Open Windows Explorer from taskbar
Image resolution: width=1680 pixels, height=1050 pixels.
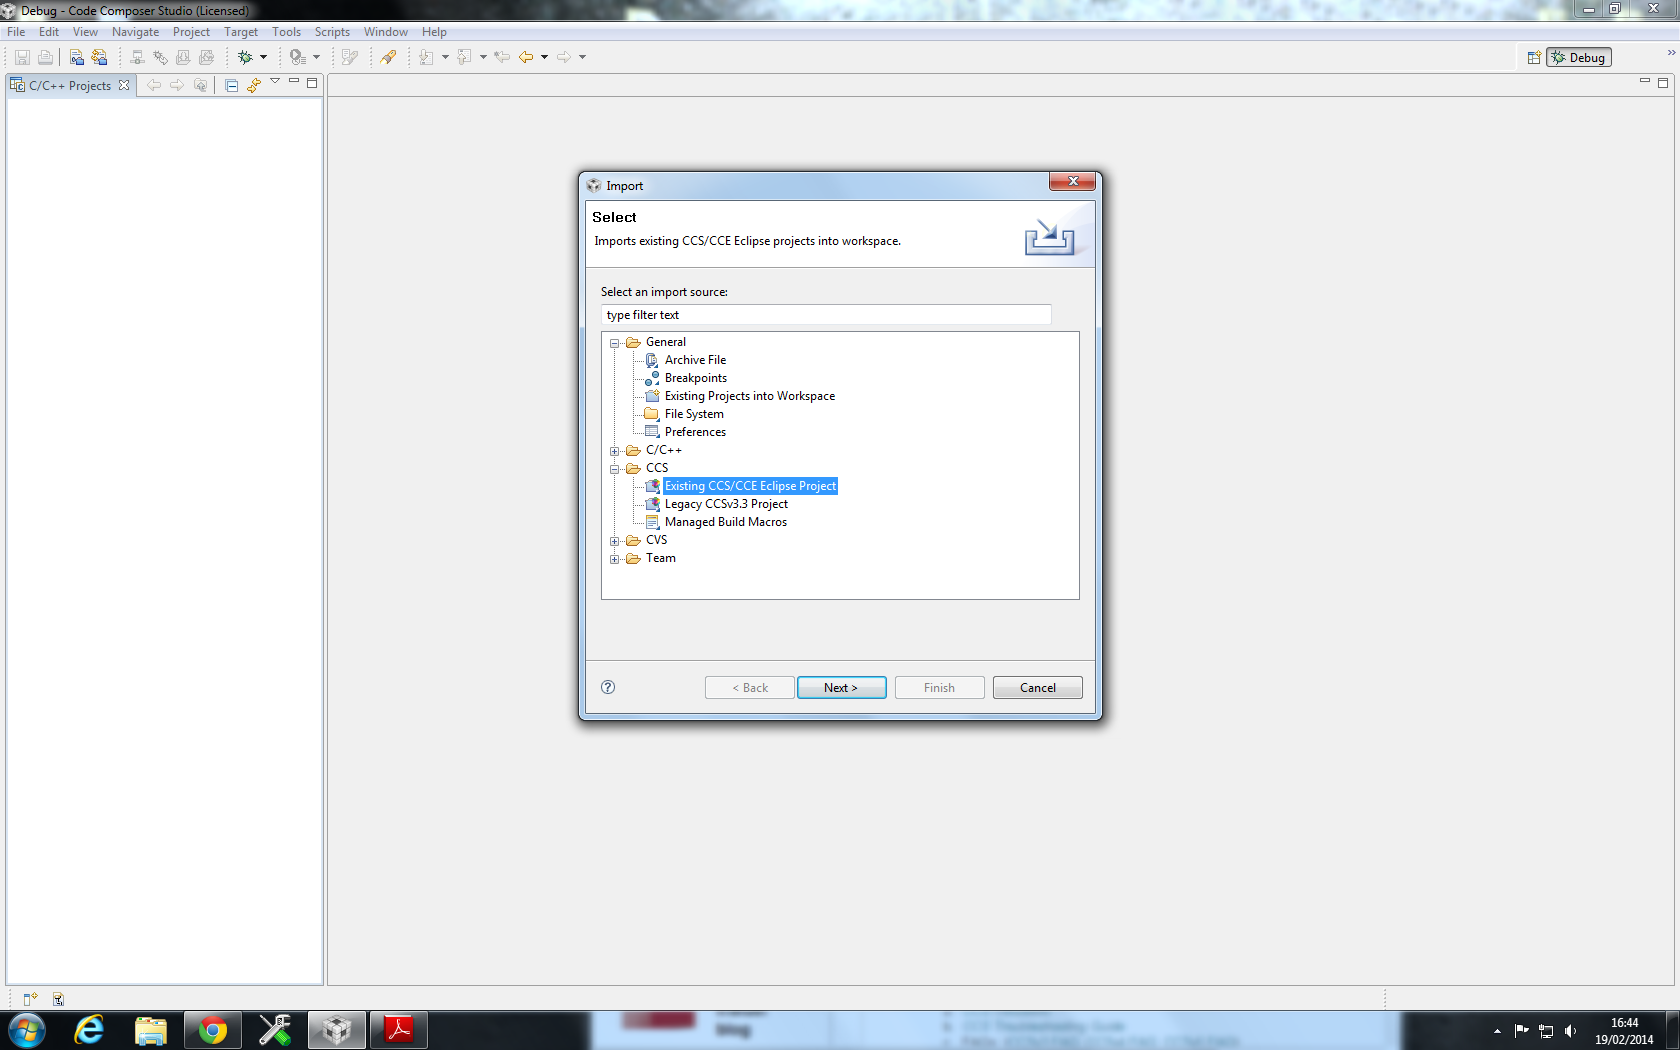pos(151,1030)
